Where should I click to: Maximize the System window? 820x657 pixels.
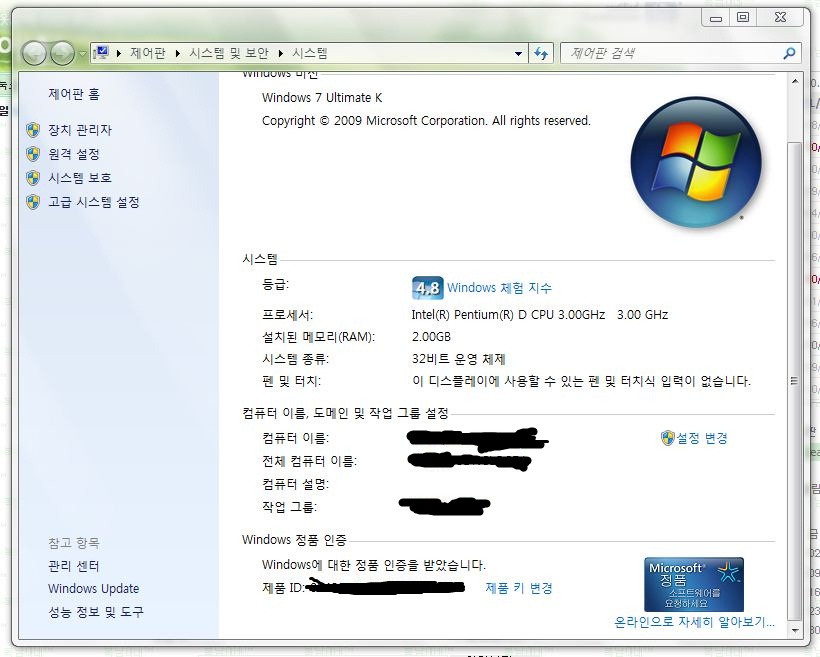point(743,18)
